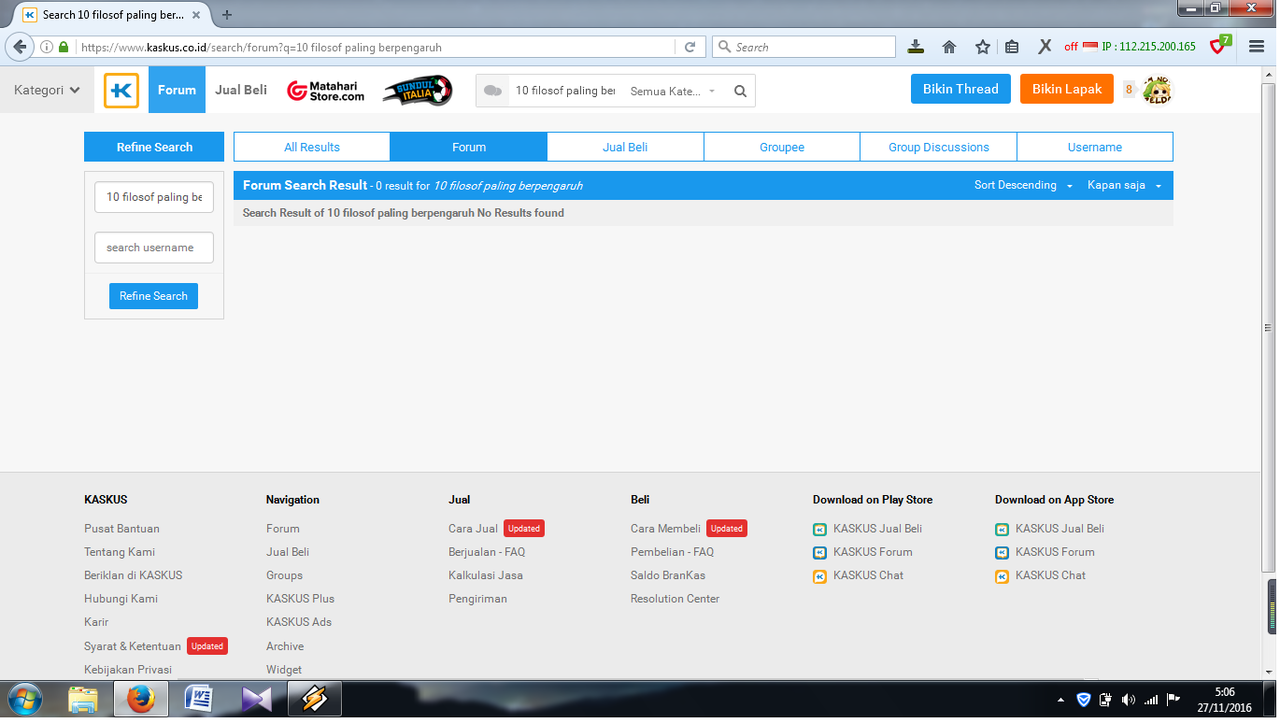Screen dimensions: 1280x723
Task: Click the search username input field
Action: (x=154, y=248)
